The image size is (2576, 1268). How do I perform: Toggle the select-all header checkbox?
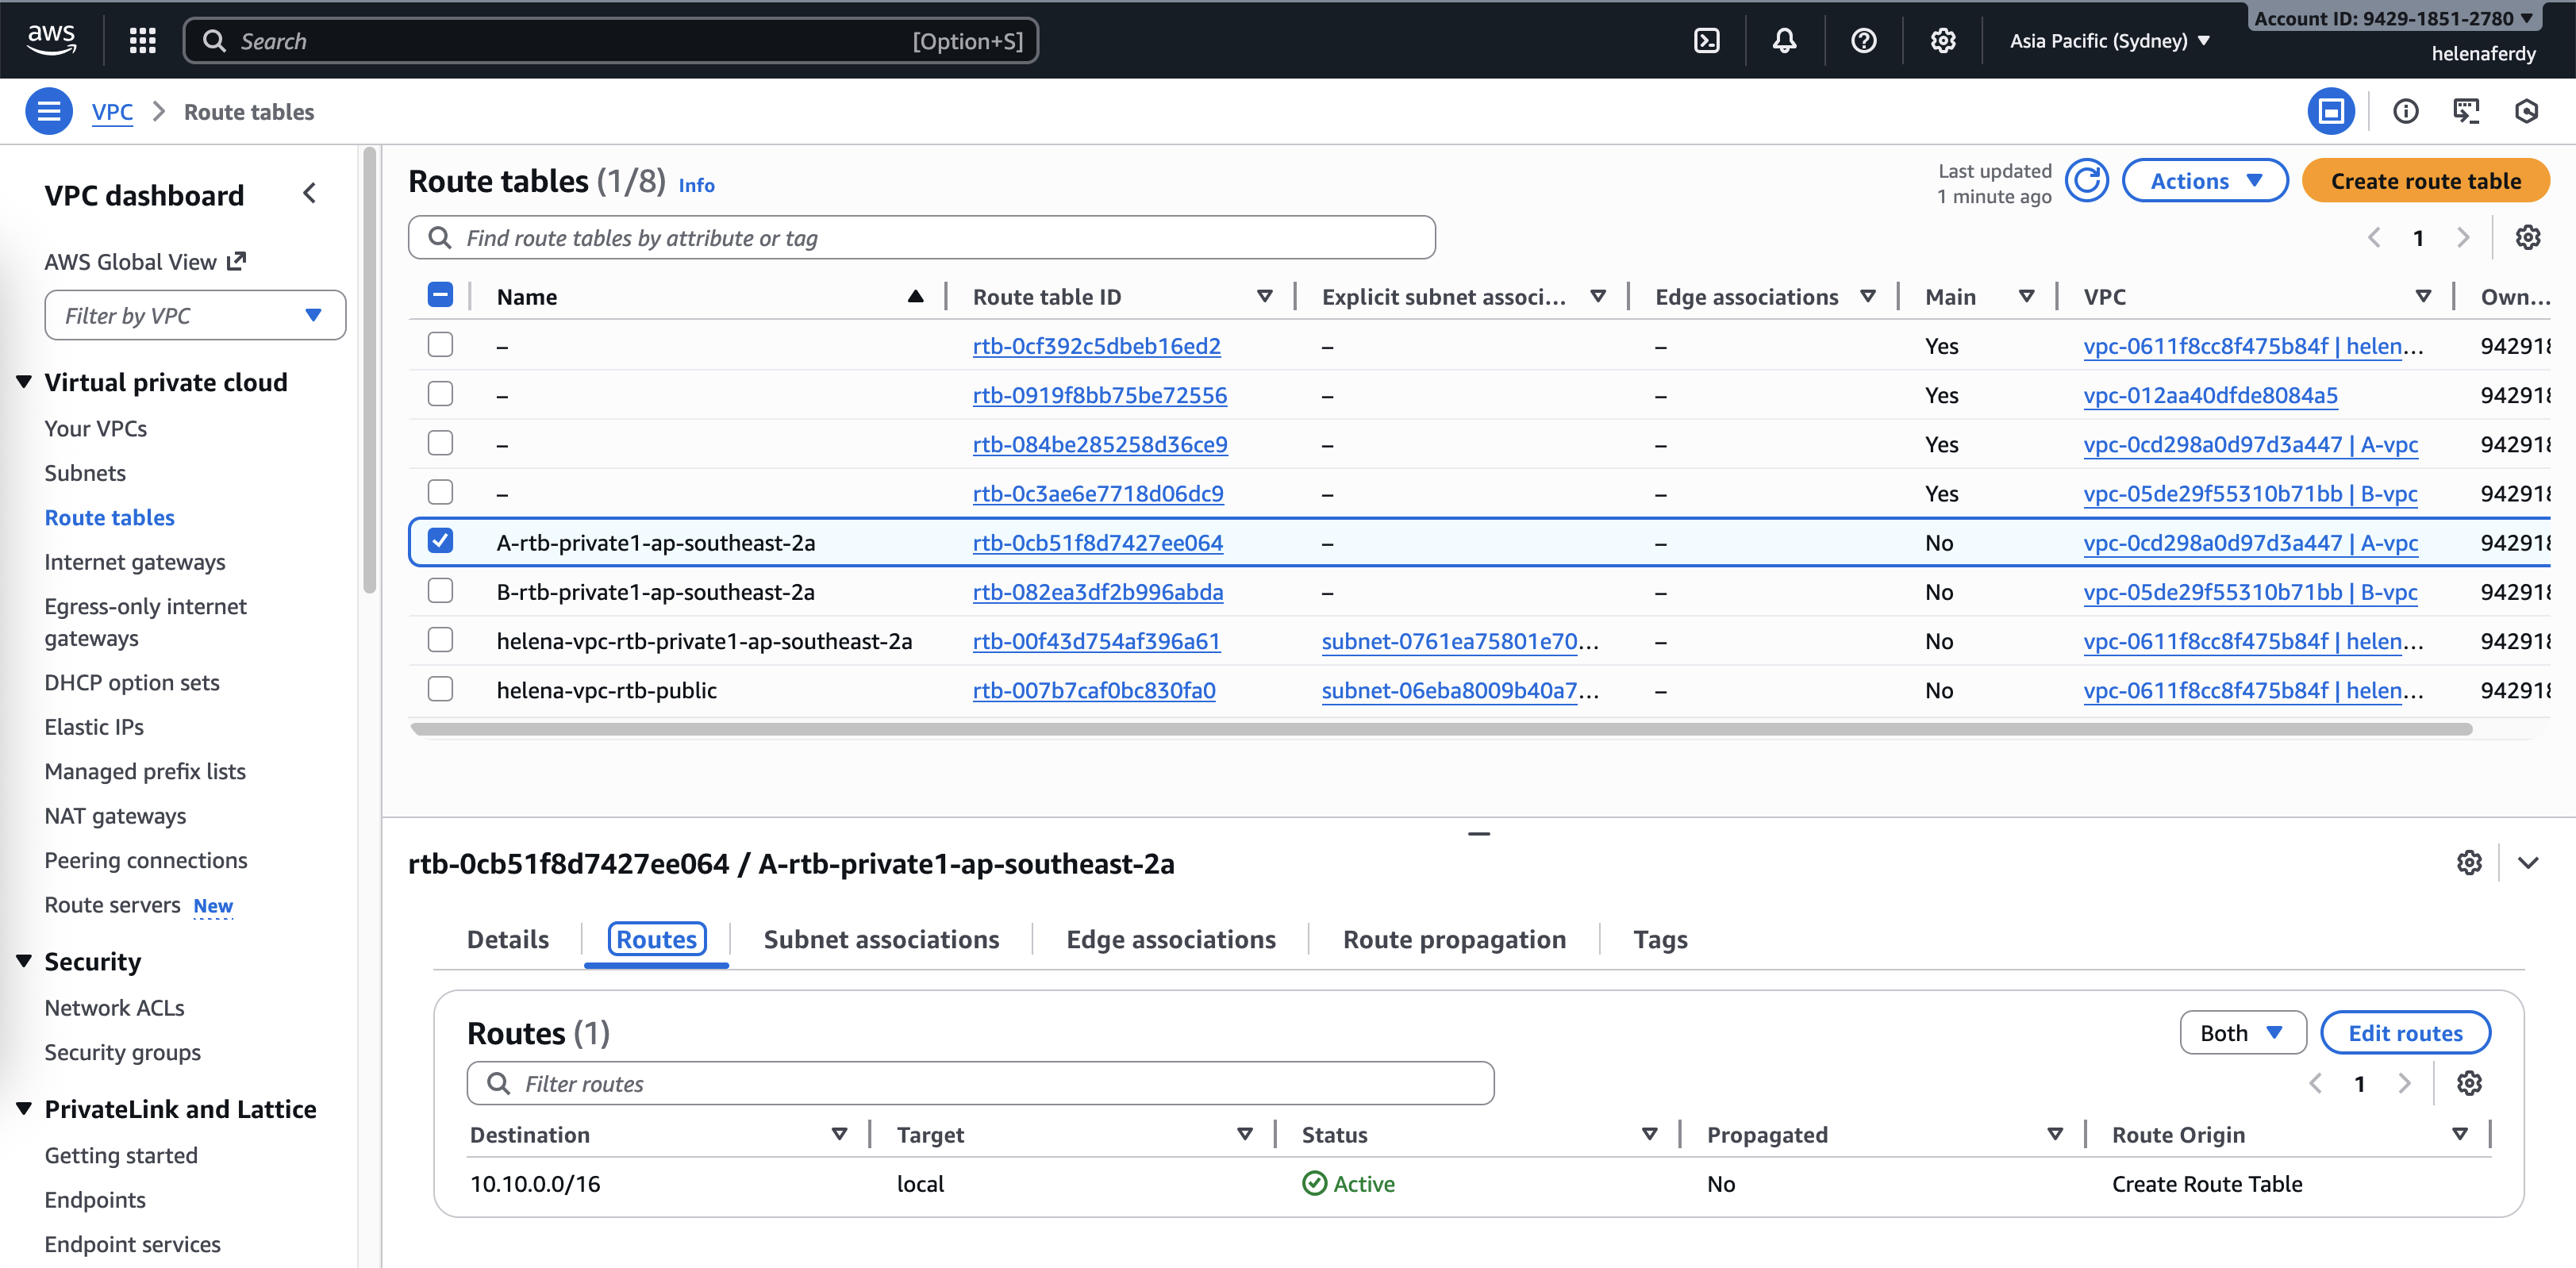(440, 295)
